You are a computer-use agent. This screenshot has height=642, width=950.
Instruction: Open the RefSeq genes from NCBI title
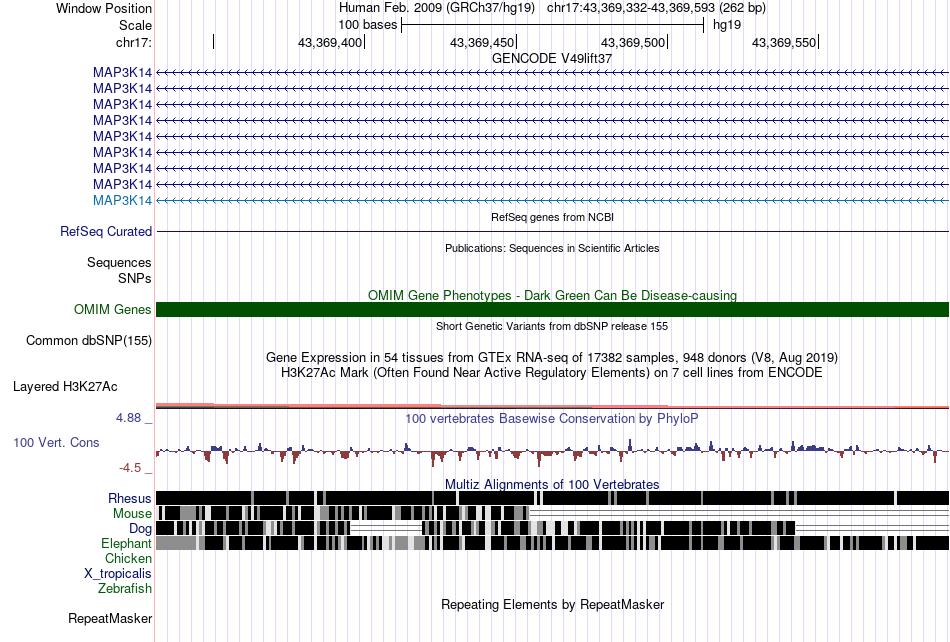[x=552, y=217]
